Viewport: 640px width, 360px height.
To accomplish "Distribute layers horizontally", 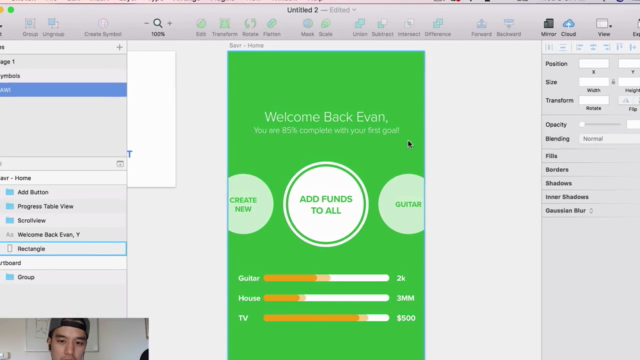I will (x=549, y=47).
